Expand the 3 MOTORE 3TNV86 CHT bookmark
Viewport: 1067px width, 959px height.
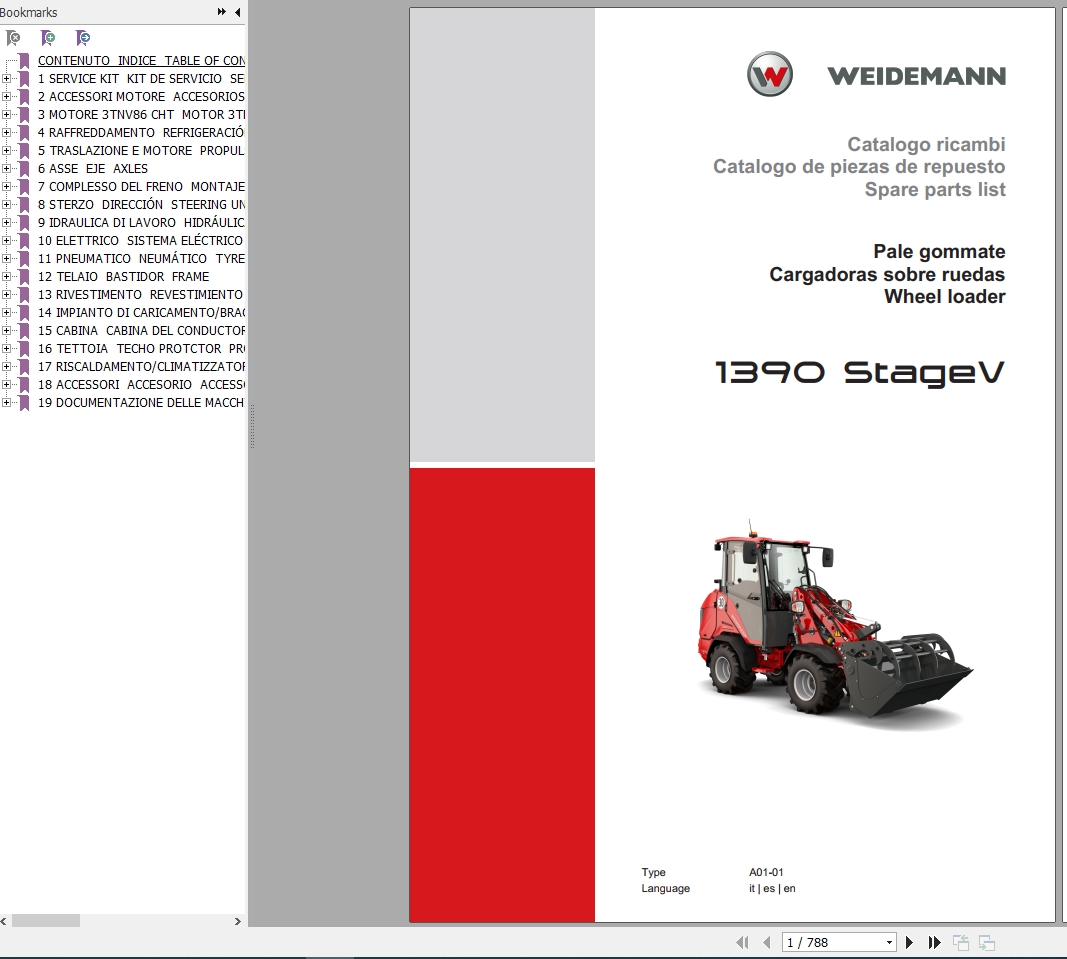[6, 114]
